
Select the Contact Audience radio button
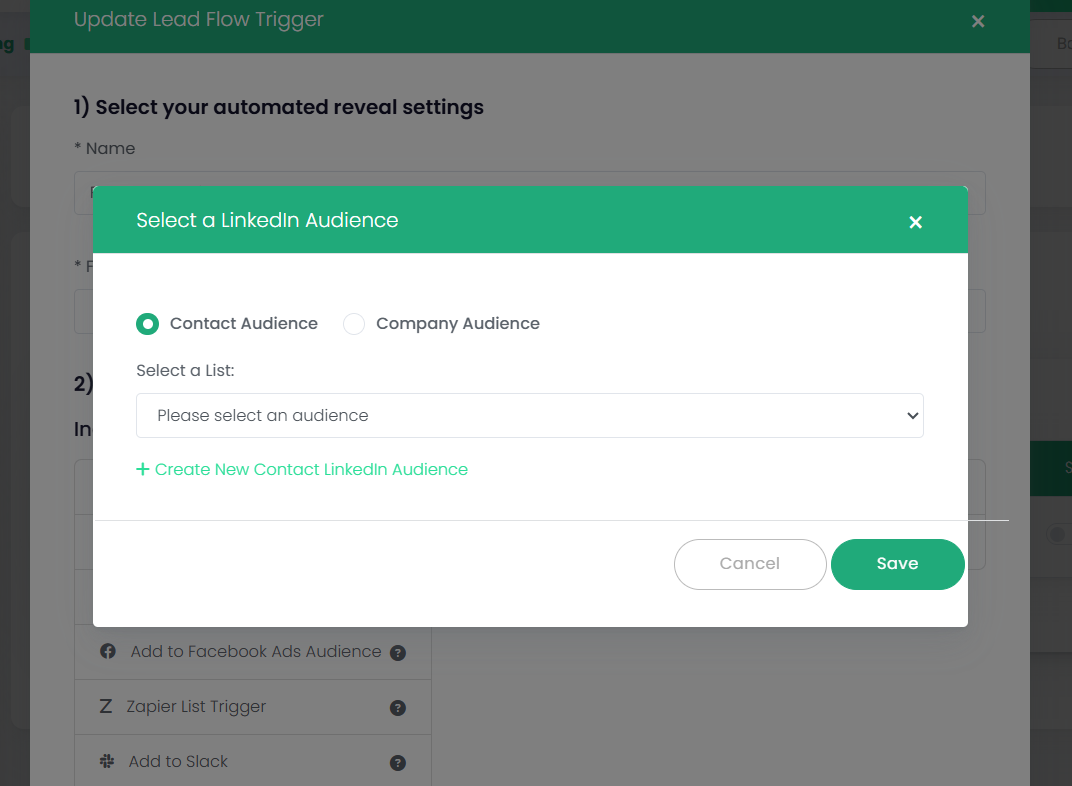point(148,324)
